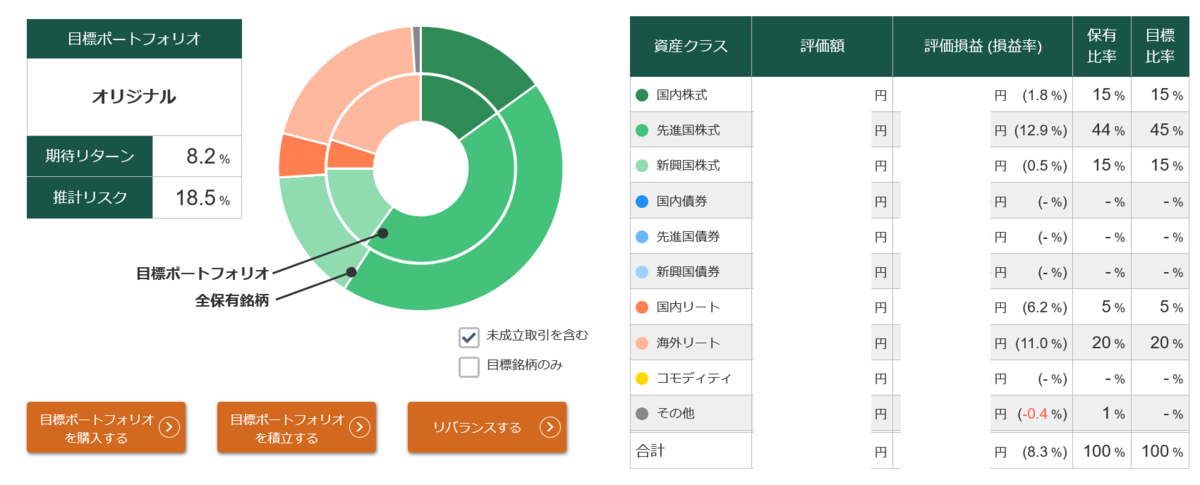
Task: Click 目標比率 column header
Action: click(x=1160, y=46)
